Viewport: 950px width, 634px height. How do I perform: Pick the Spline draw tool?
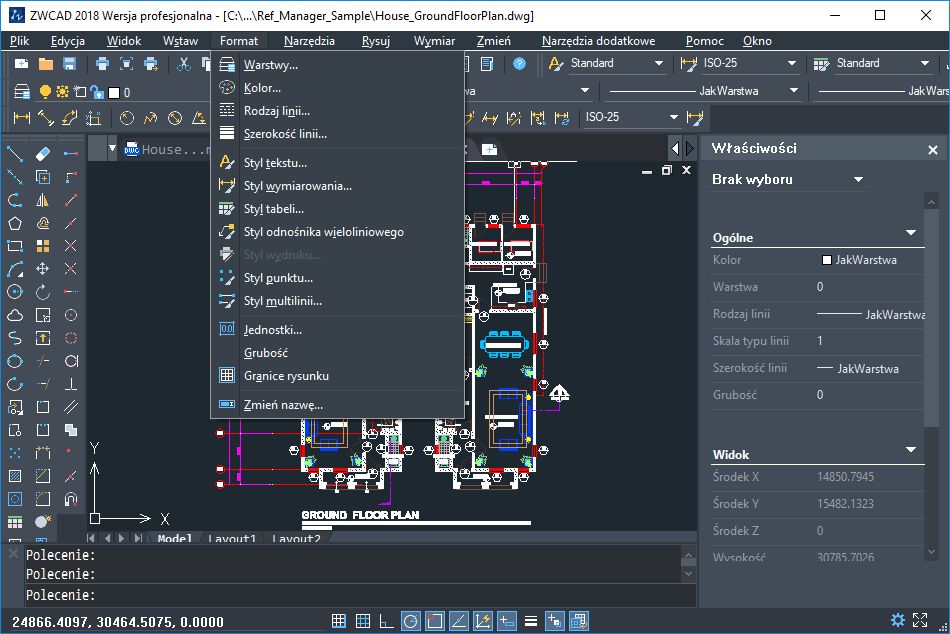tap(15, 338)
